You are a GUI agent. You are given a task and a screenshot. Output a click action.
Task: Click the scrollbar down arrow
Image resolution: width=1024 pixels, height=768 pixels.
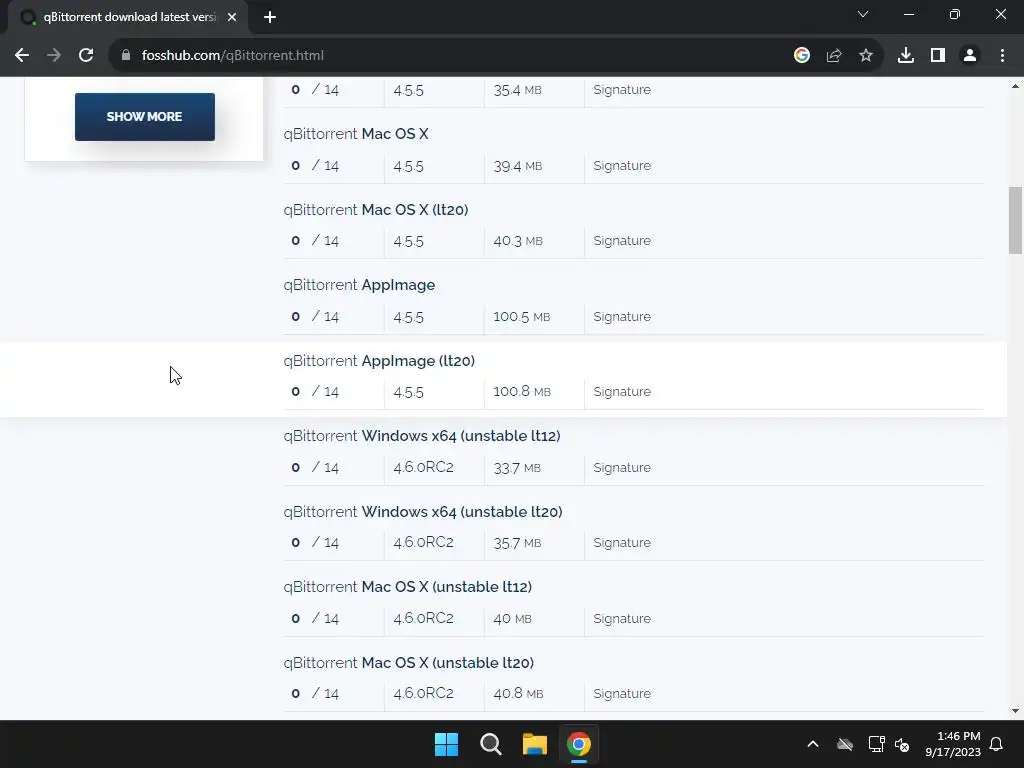[x=1016, y=711]
